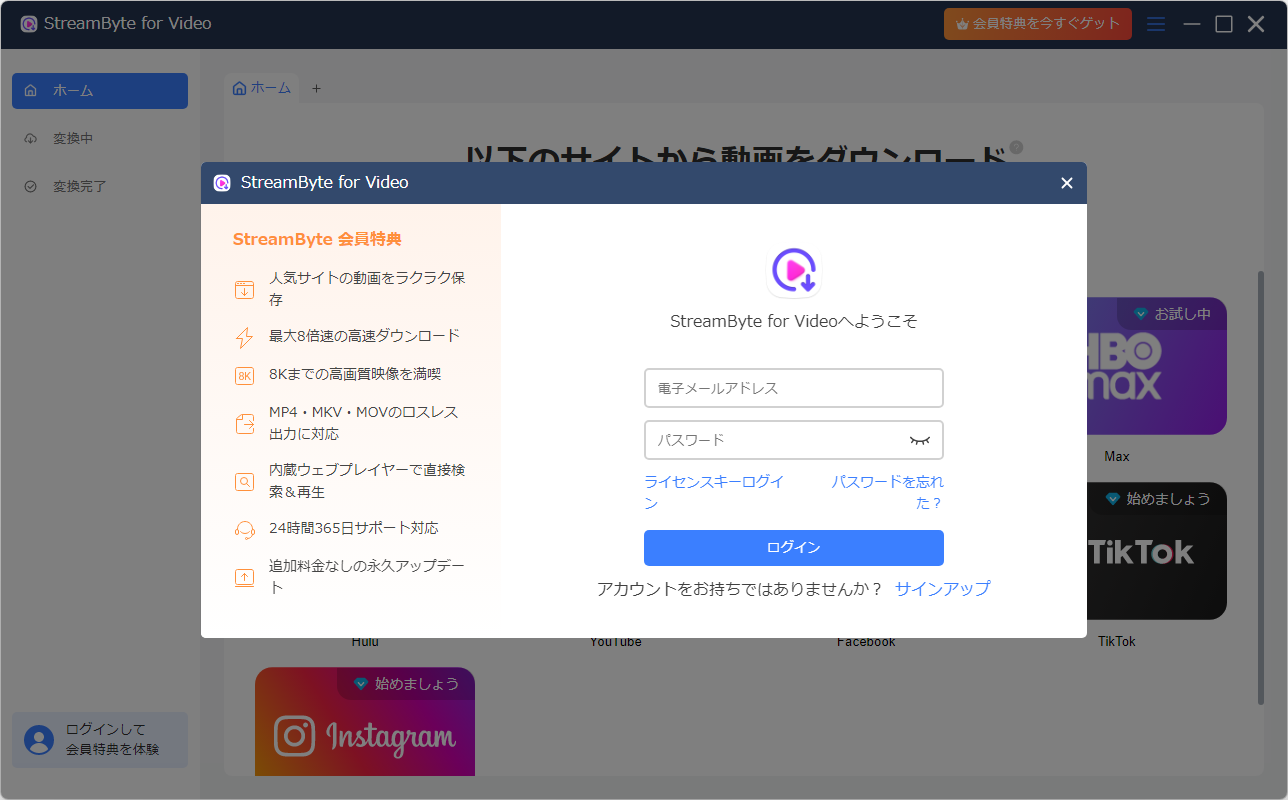Click the blue ログイン button
Image resolution: width=1288 pixels, height=800 pixels.
794,548
